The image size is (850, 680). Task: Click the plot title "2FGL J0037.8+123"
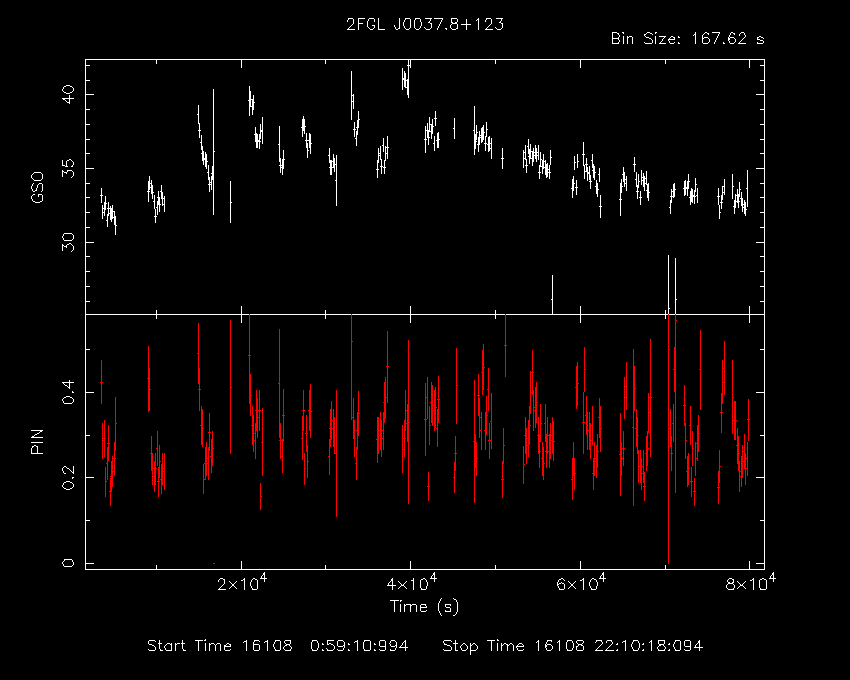point(425,24)
